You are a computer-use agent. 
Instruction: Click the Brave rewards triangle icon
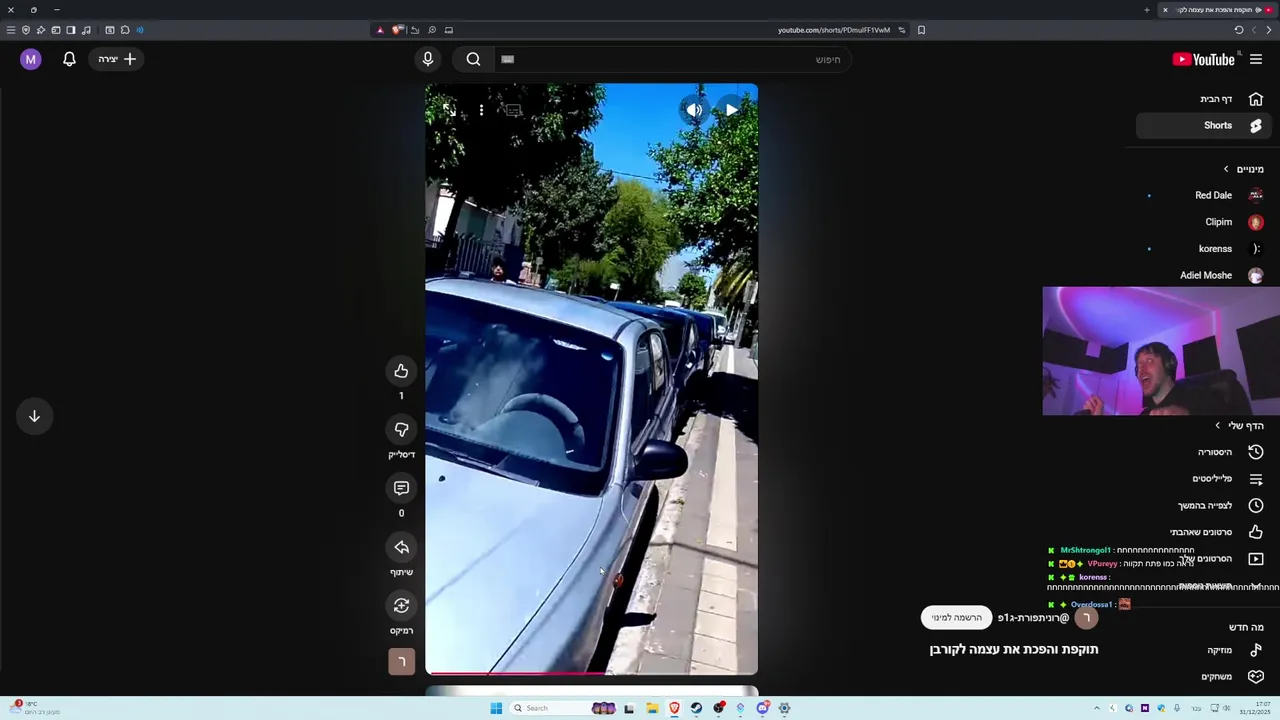380,30
